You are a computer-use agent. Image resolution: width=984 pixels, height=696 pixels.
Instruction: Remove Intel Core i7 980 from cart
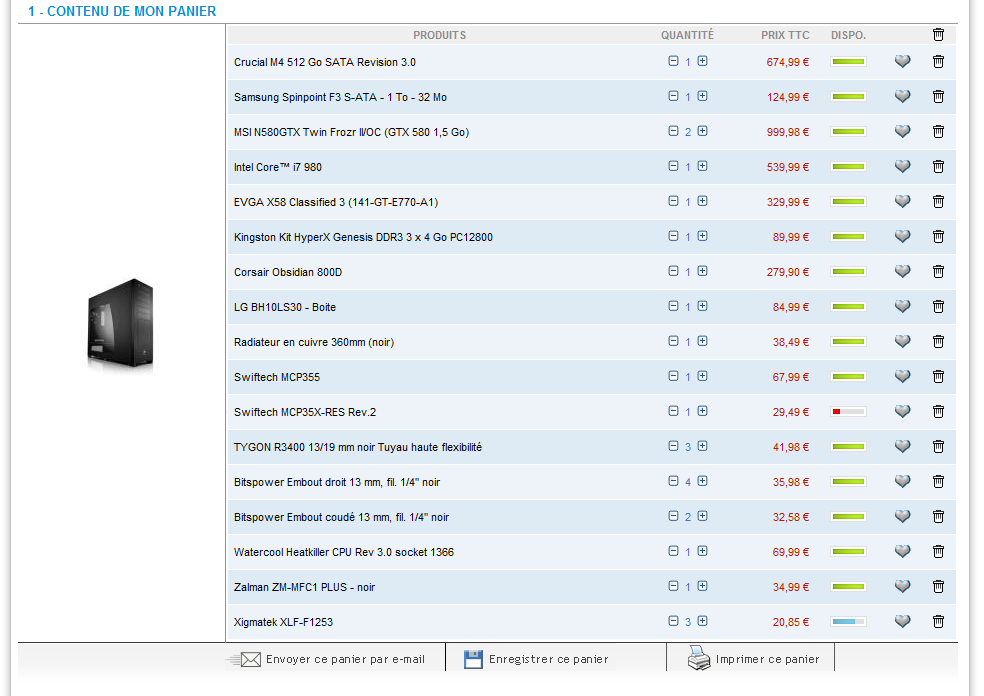coord(938,167)
